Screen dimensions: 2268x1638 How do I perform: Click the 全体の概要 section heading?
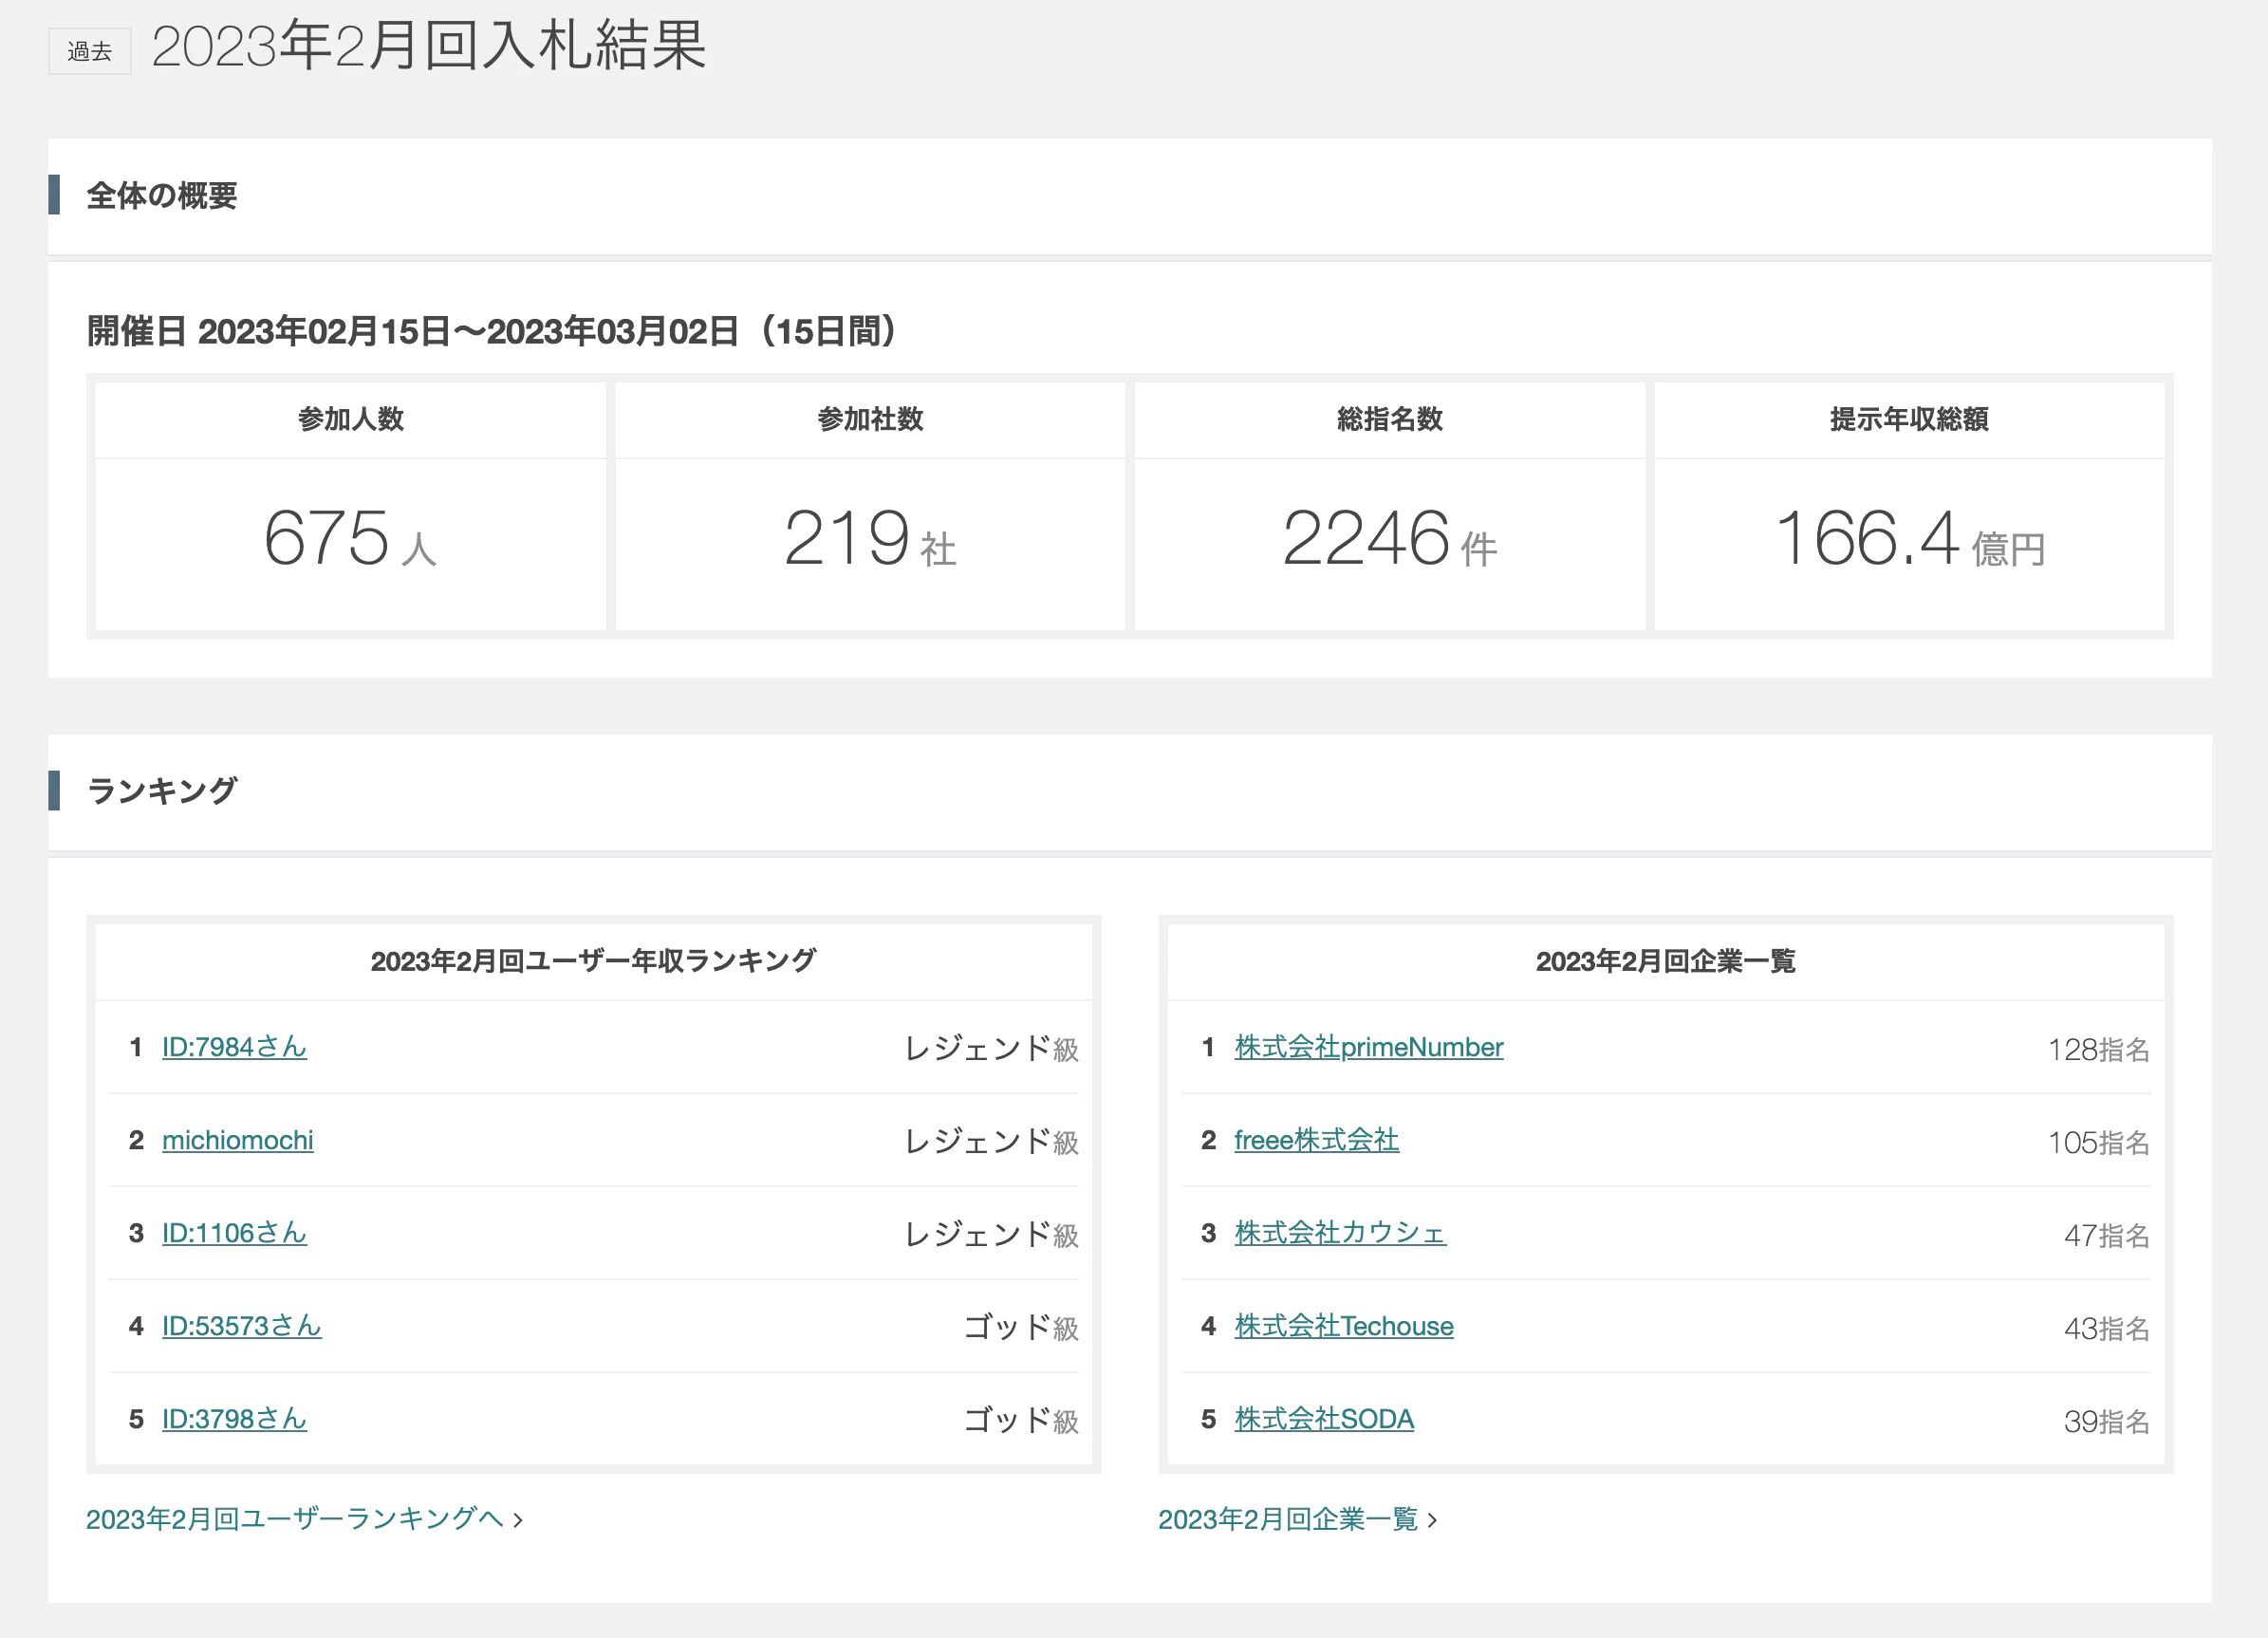(x=161, y=195)
